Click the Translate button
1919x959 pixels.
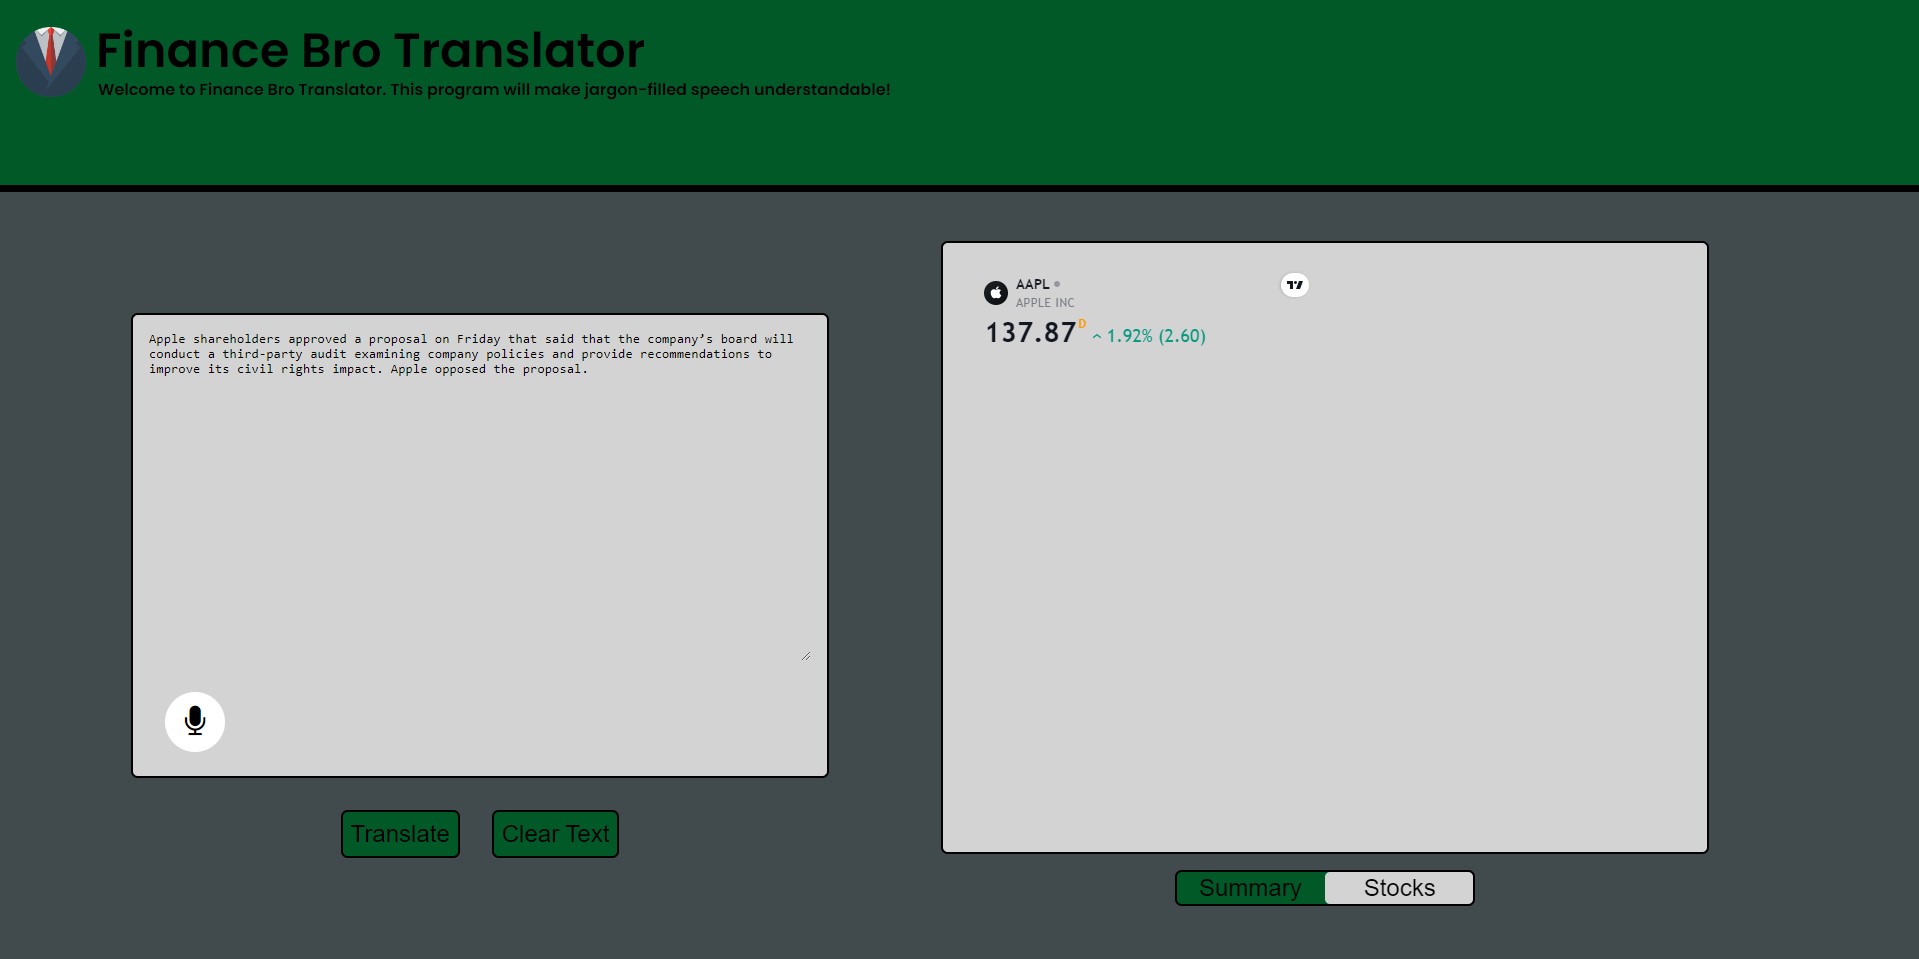tap(400, 834)
